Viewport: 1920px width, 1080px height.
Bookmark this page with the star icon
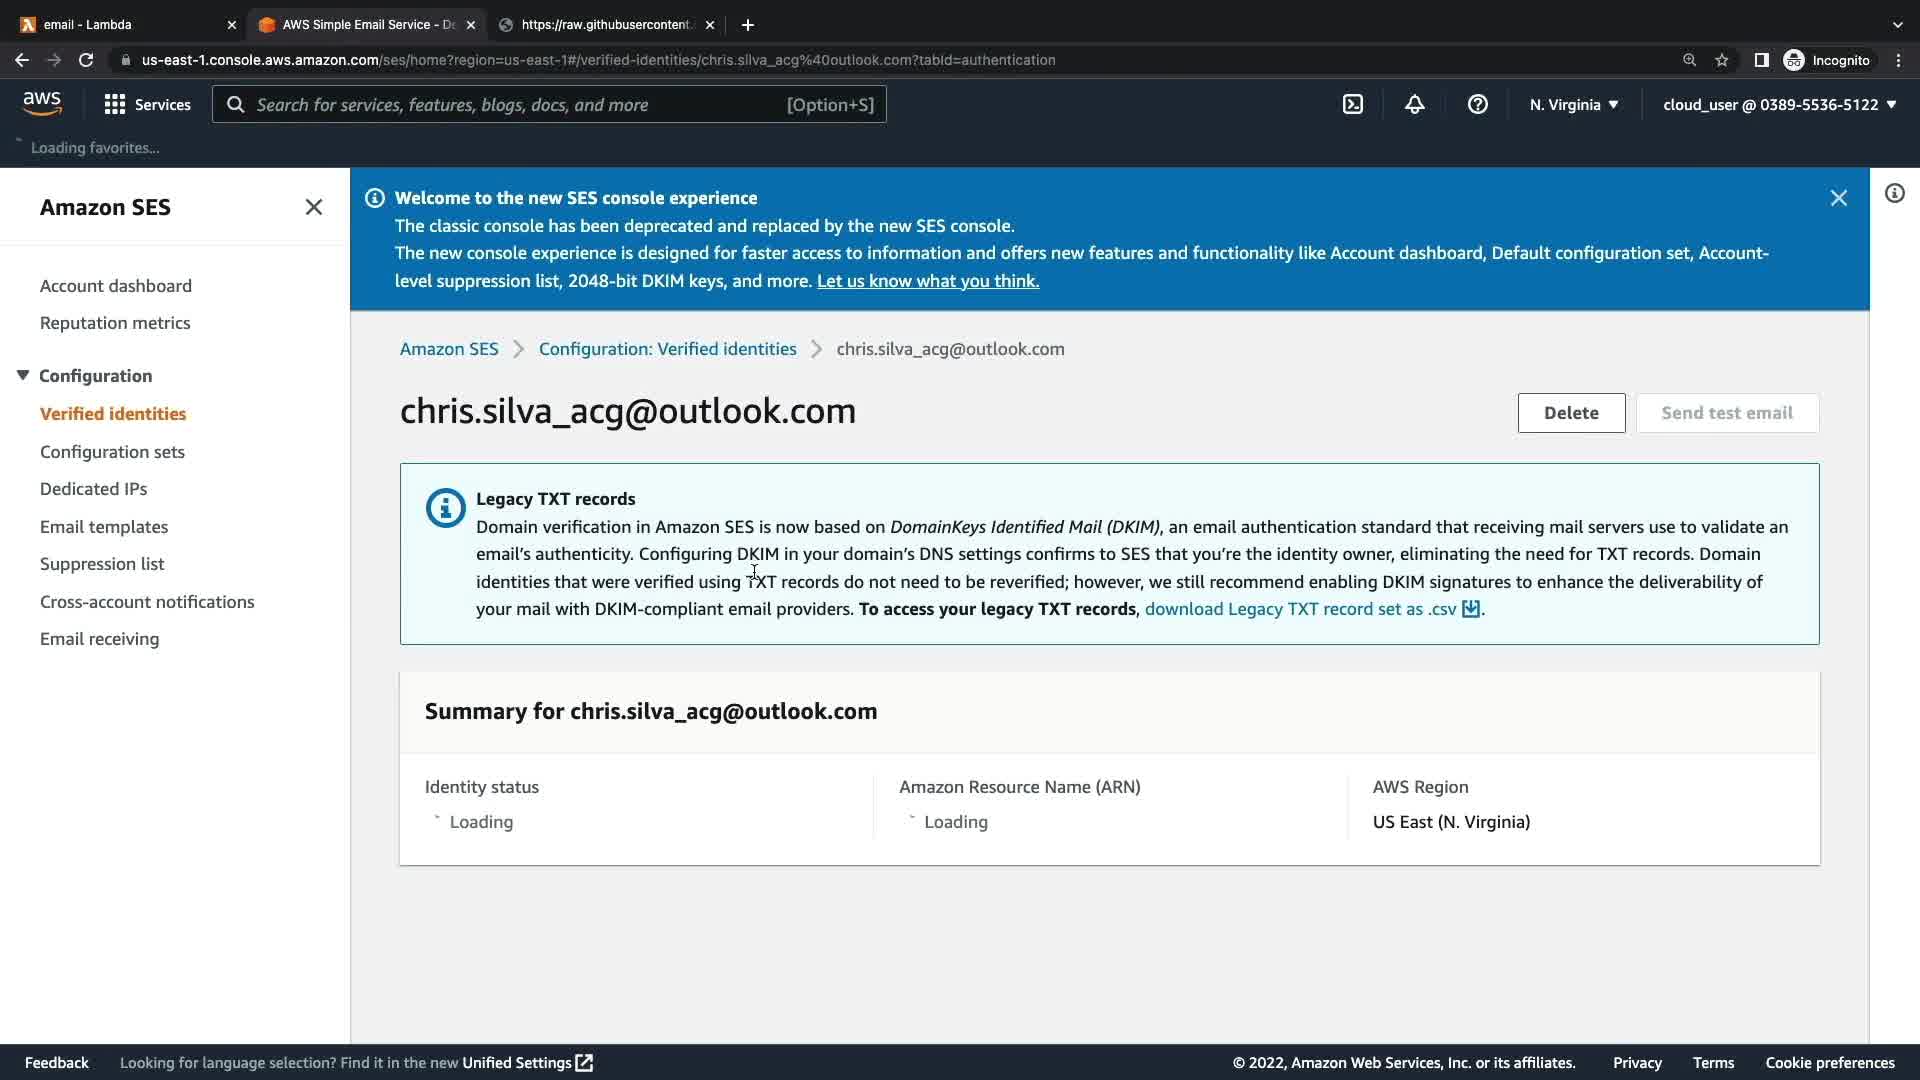tap(1721, 60)
